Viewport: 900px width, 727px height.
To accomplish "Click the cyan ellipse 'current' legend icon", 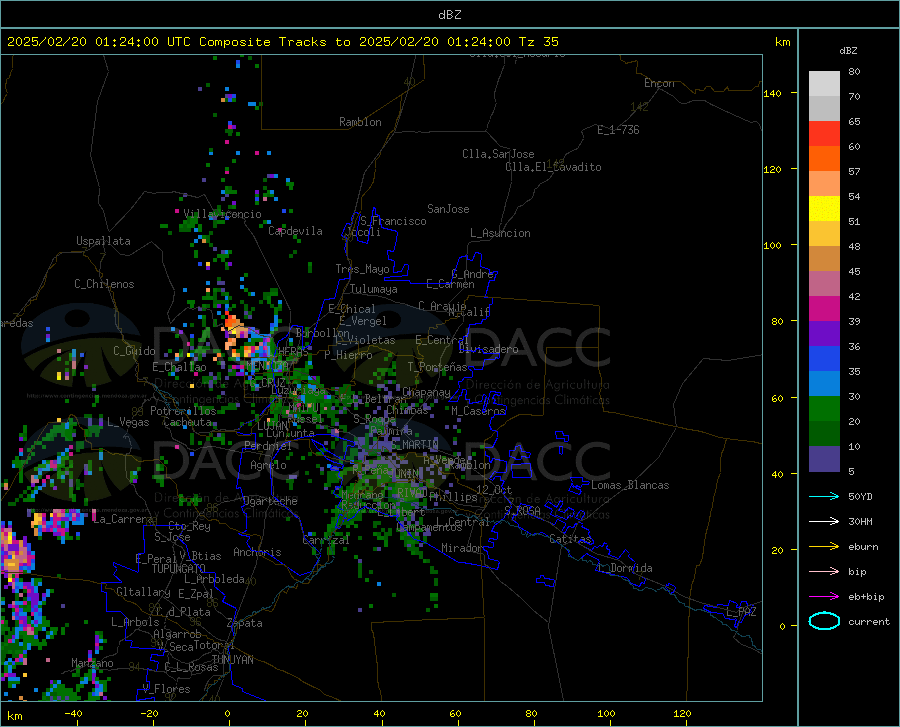I will [x=824, y=621].
